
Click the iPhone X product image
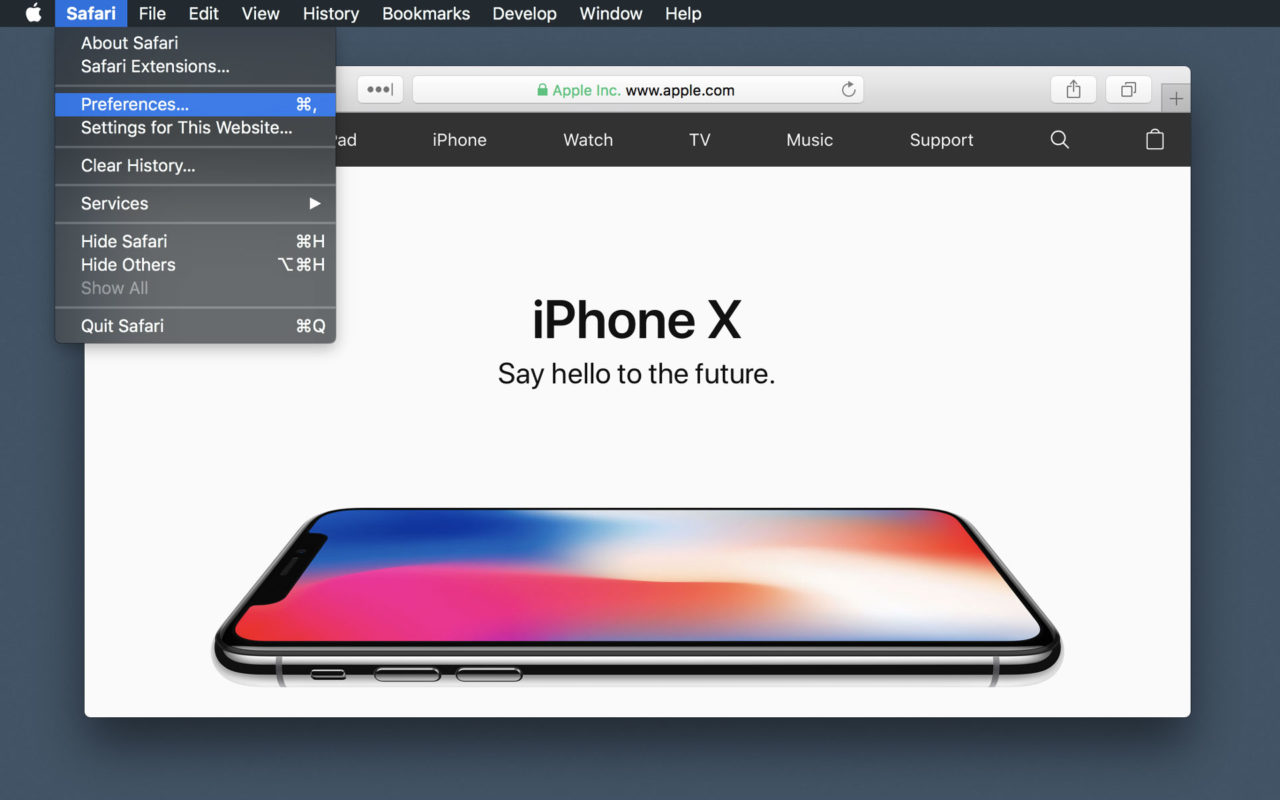pyautogui.click(x=637, y=597)
